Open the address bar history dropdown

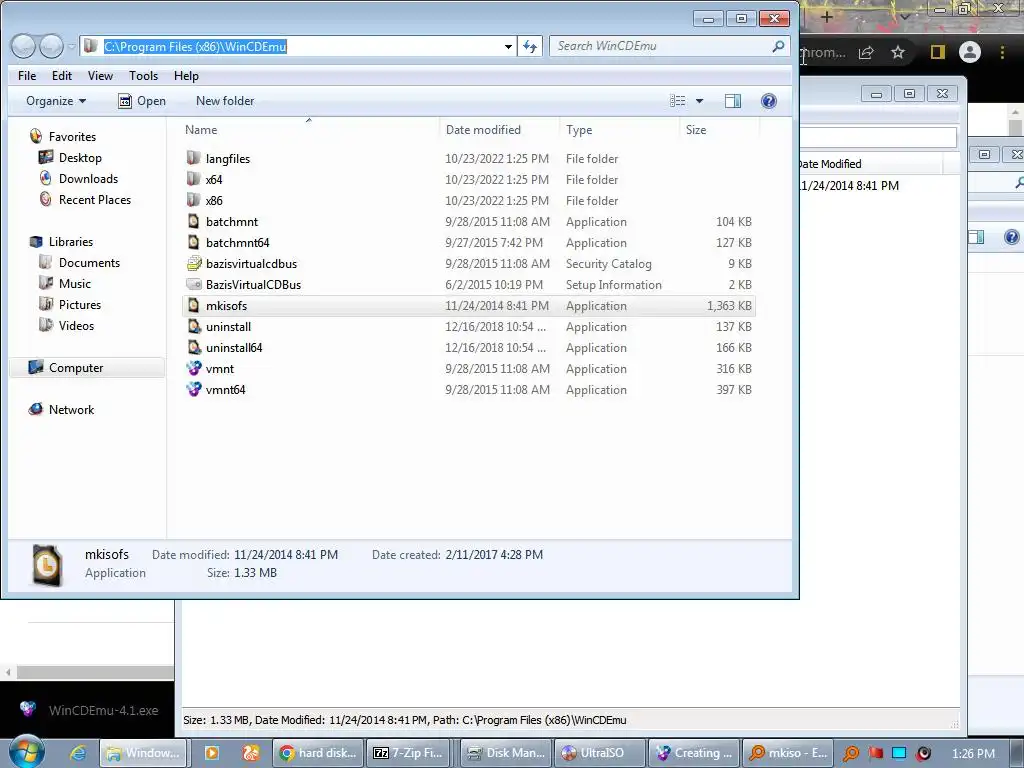(x=508, y=47)
